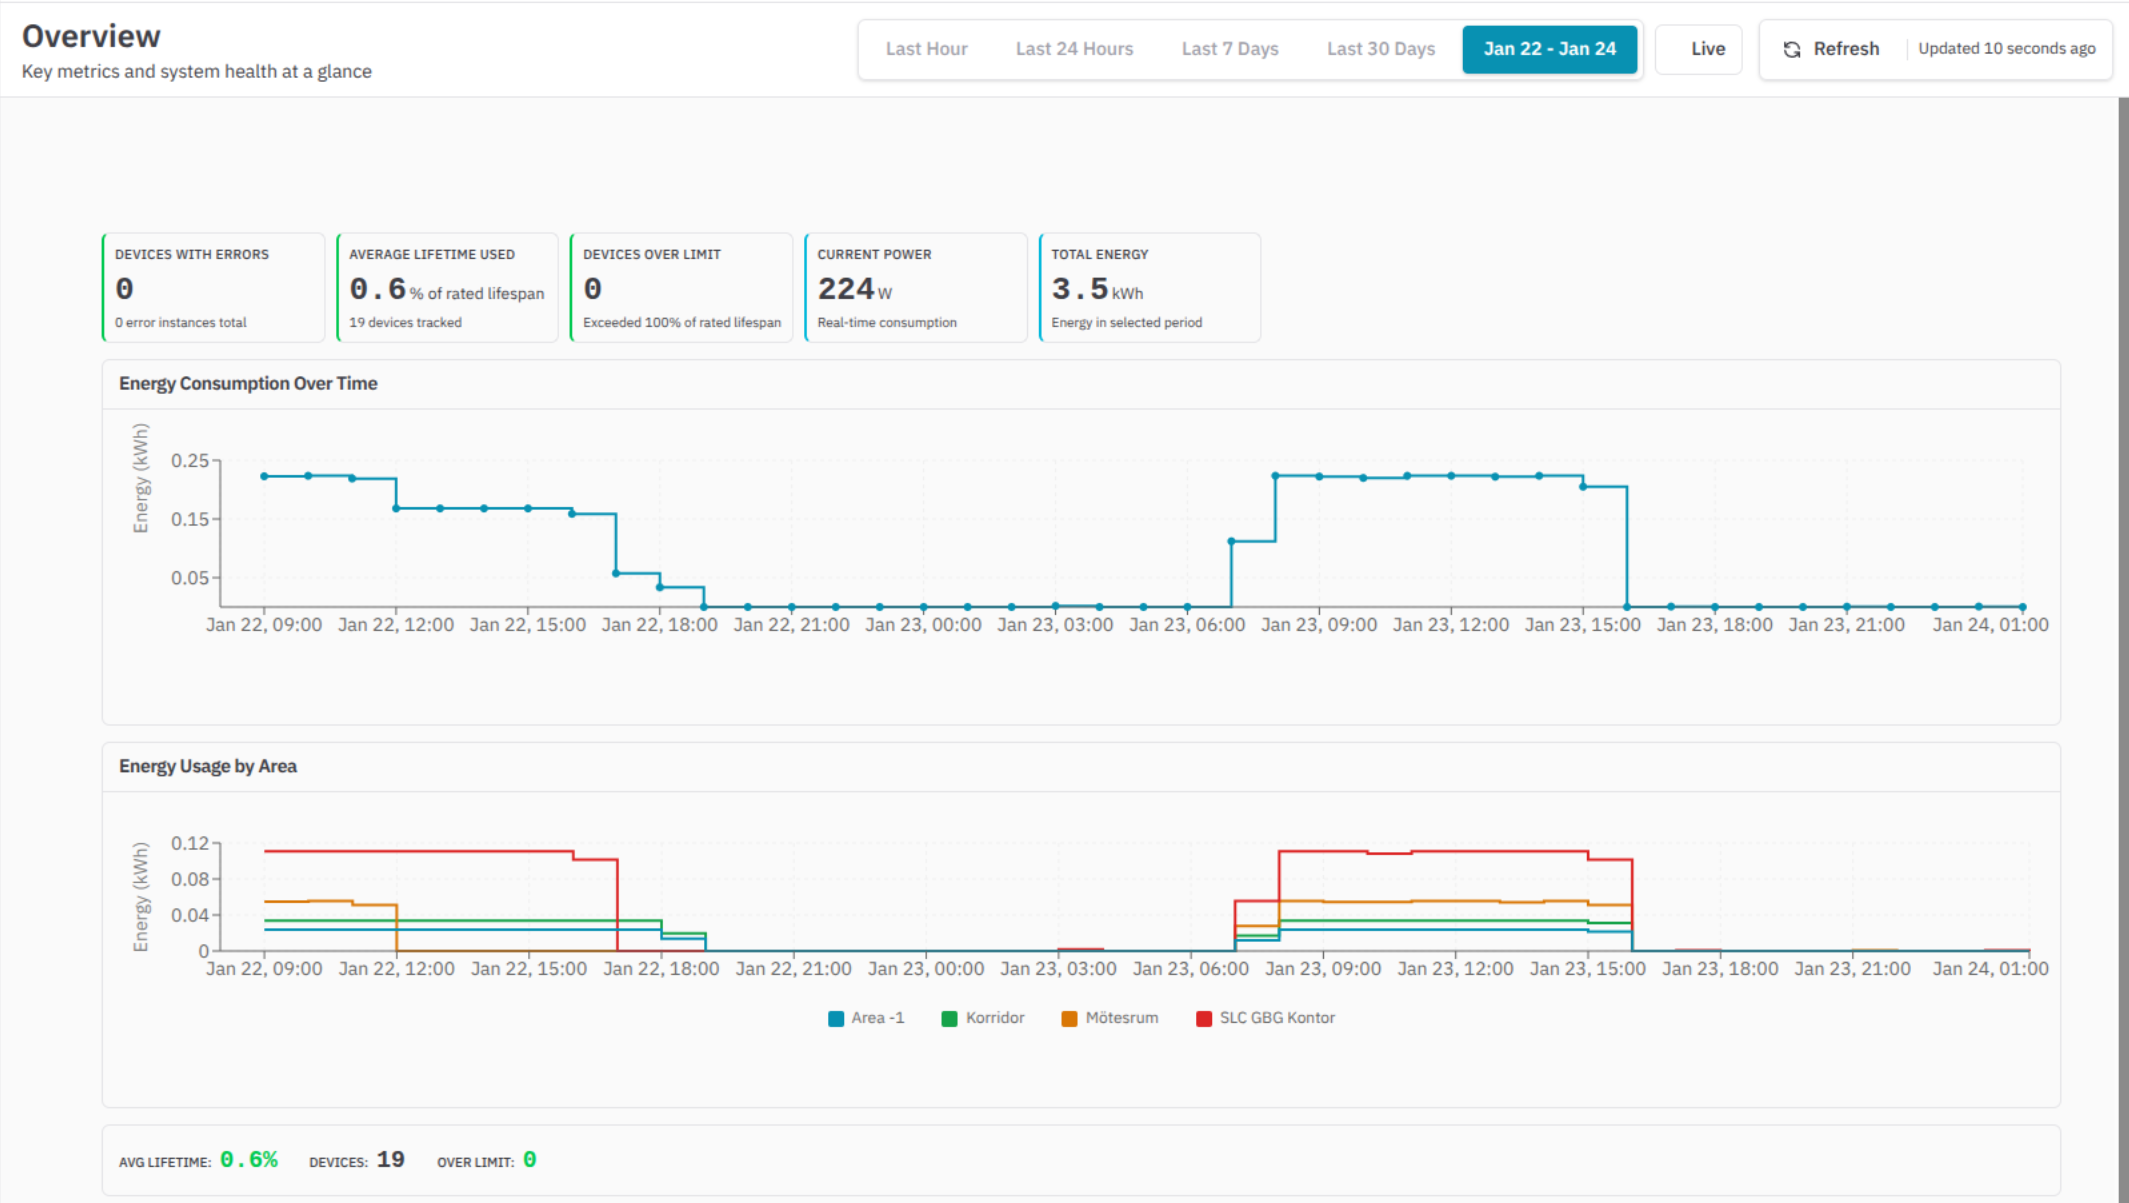Choose the Last 7 Days range
Viewport: 2129px width, 1203px height.
click(x=1229, y=49)
